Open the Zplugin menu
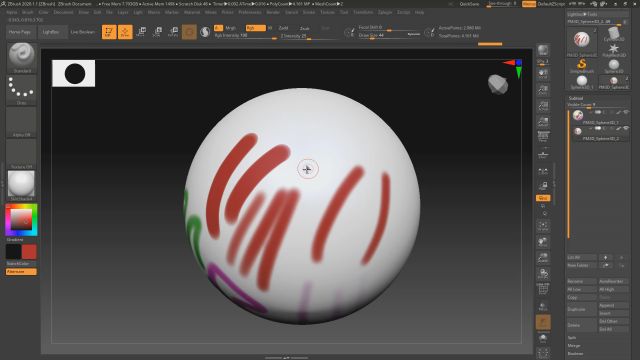Viewport: 640px width, 360px height. [384, 12]
